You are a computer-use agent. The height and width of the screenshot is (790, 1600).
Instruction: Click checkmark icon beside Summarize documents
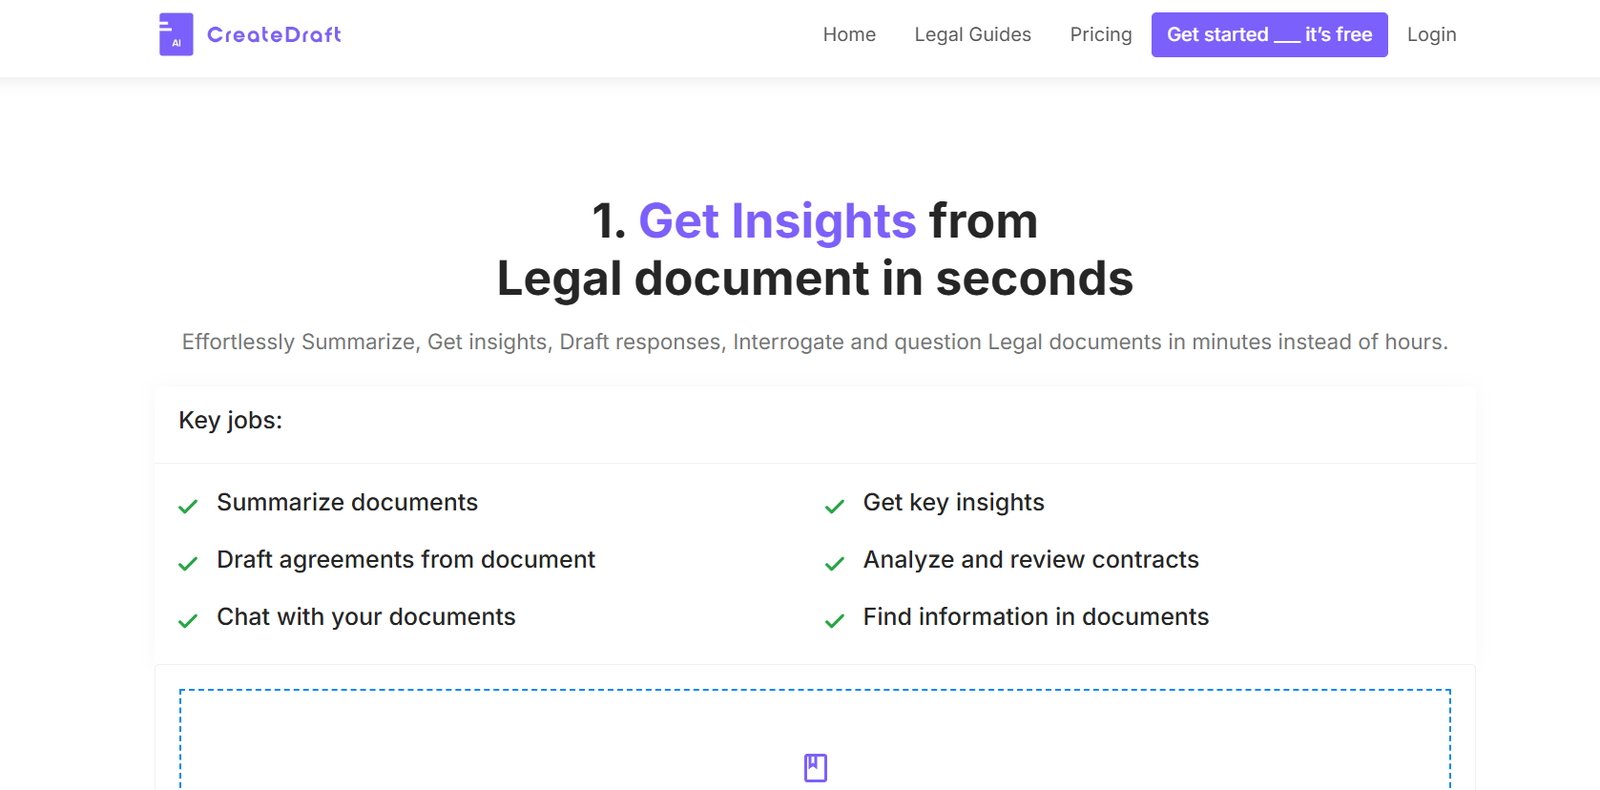pos(188,506)
